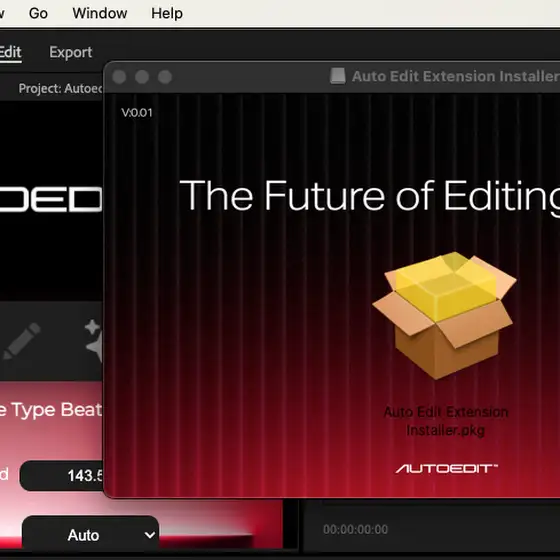
Task: Select the pencil edit tool icon
Action: click(22, 341)
